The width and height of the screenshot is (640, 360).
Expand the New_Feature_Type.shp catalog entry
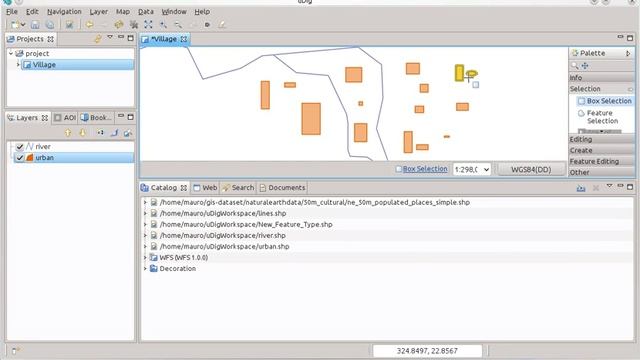(x=145, y=224)
